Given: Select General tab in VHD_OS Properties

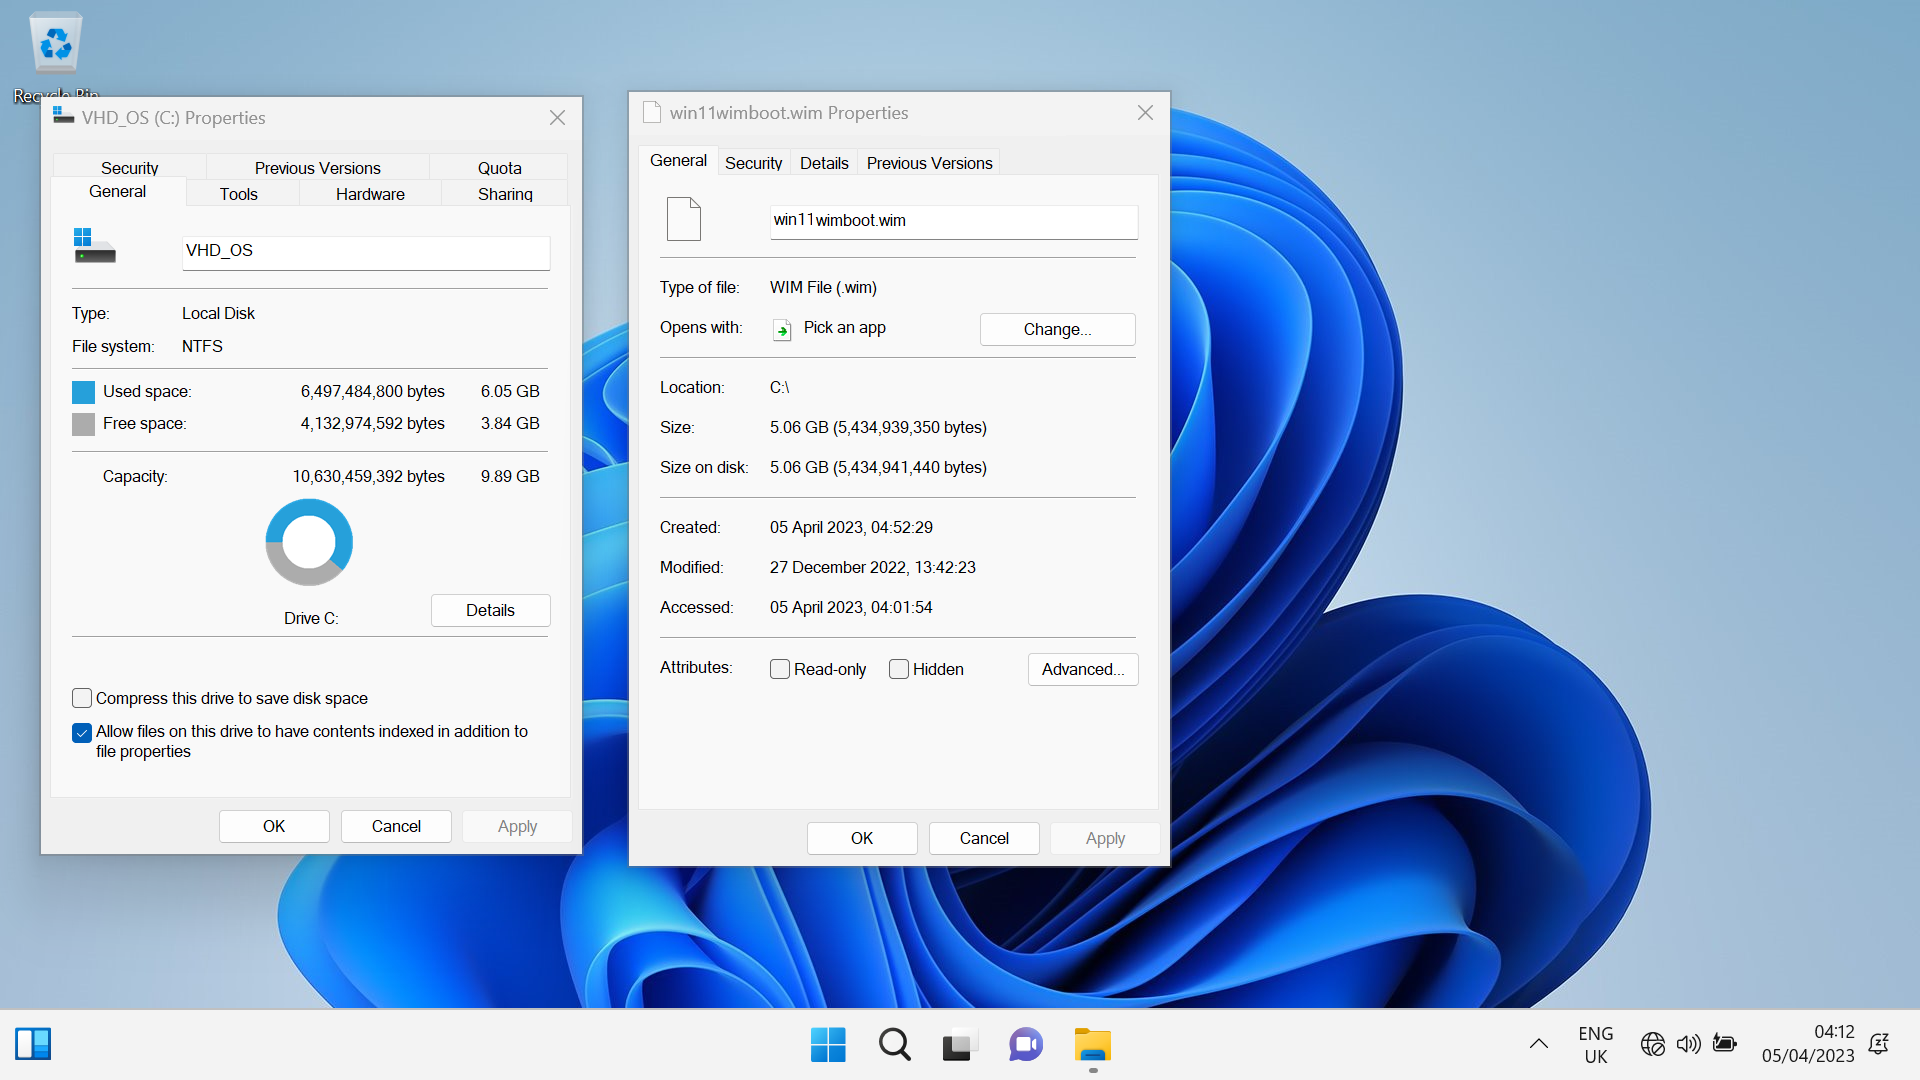Looking at the screenshot, I should coord(117,191).
